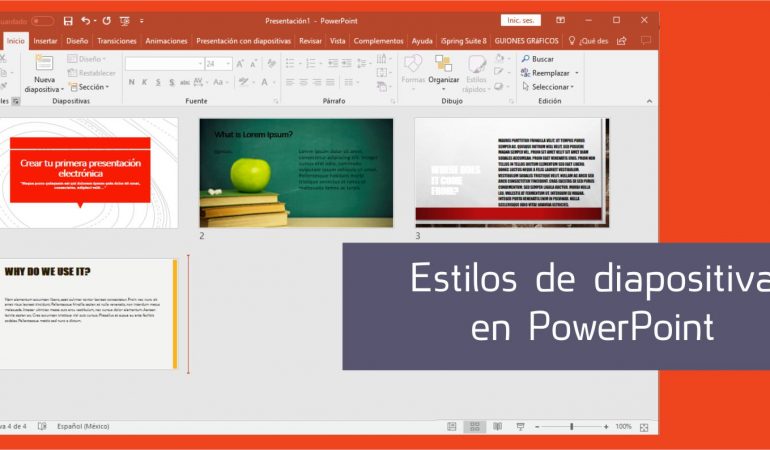This screenshot has height=450, width=770.
Task: Open the Insertar tab
Action: tap(45, 41)
